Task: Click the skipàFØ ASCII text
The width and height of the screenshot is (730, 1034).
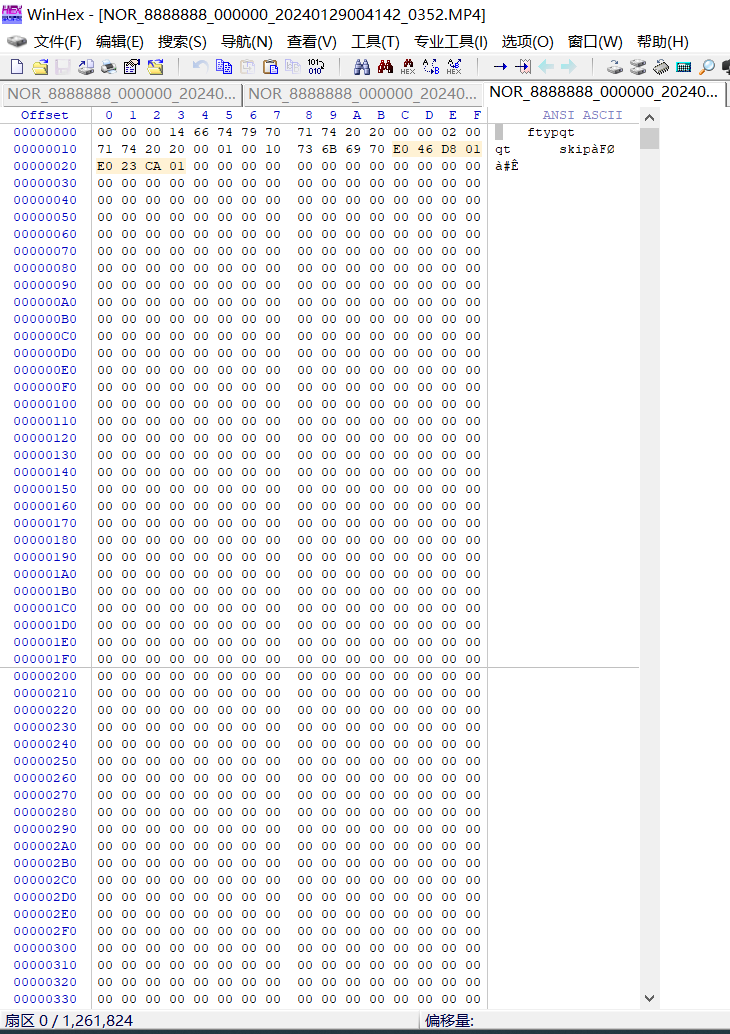Action: pyautogui.click(x=587, y=150)
